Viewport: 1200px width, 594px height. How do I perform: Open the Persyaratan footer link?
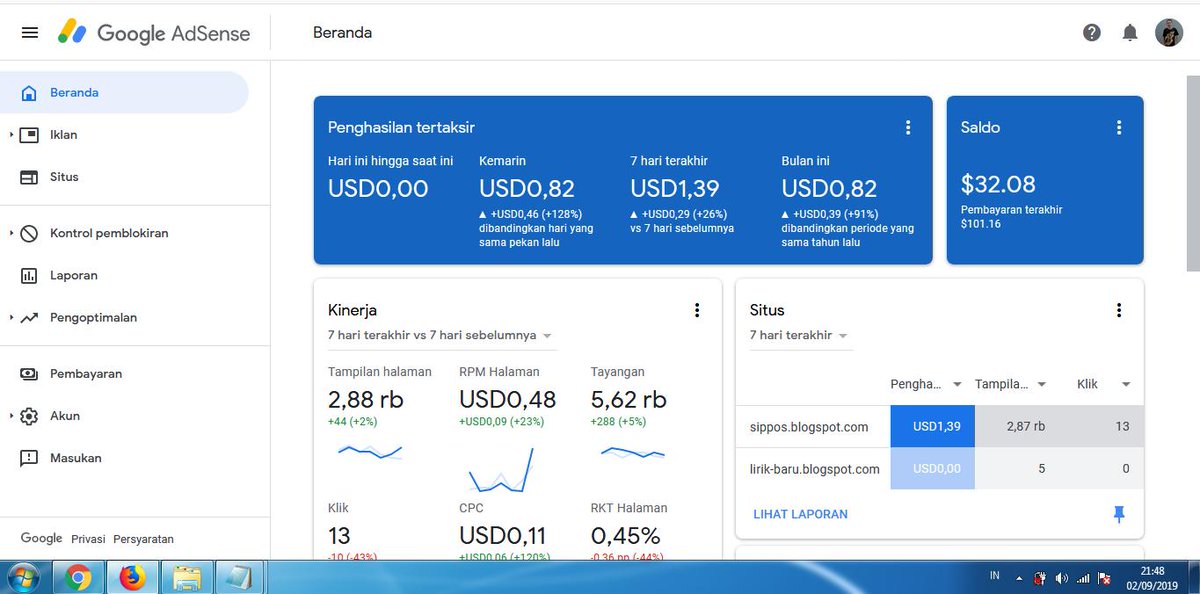coord(143,539)
